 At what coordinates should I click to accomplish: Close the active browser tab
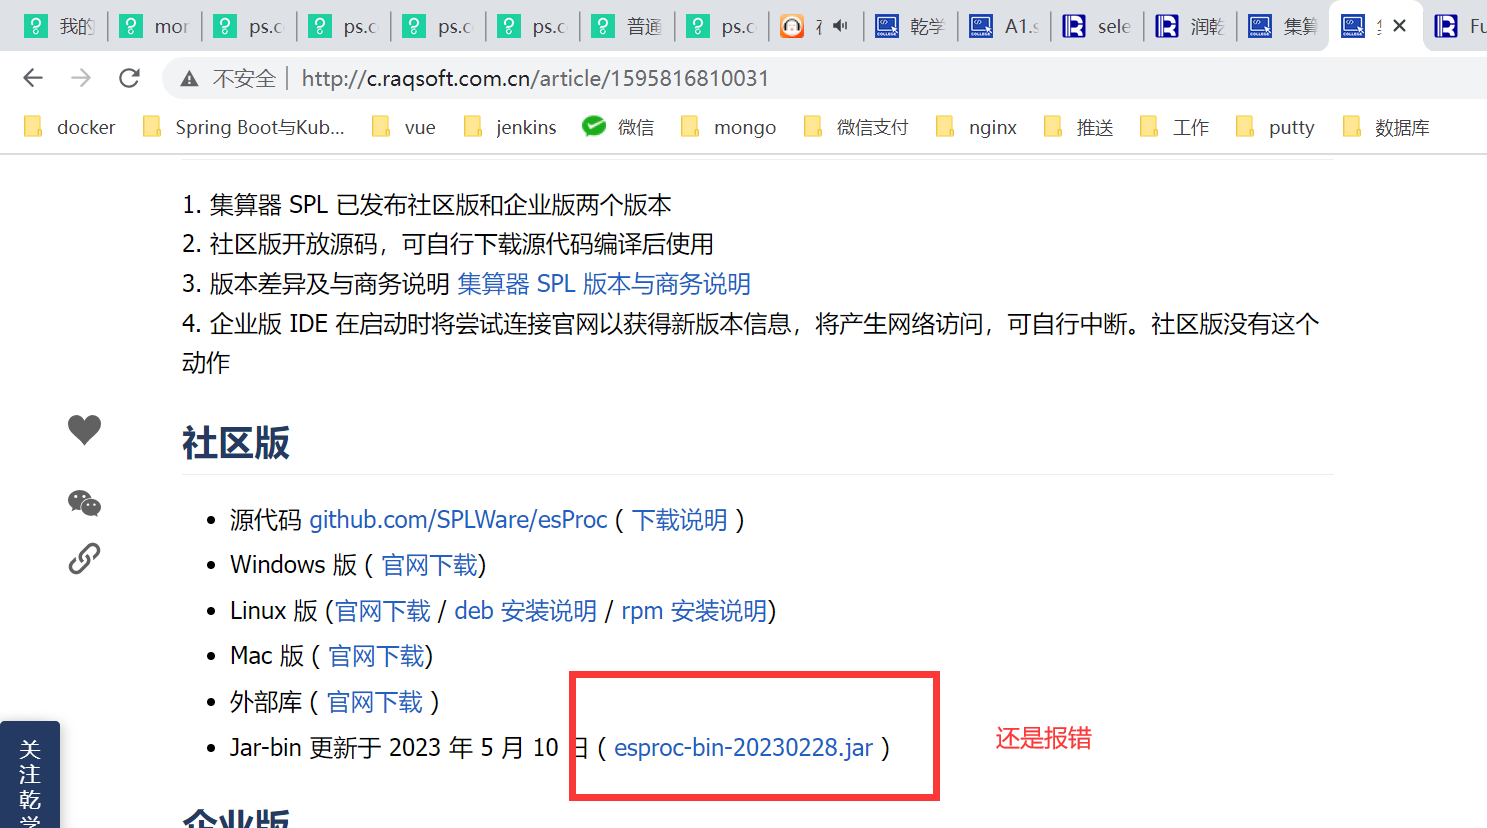click(1400, 26)
